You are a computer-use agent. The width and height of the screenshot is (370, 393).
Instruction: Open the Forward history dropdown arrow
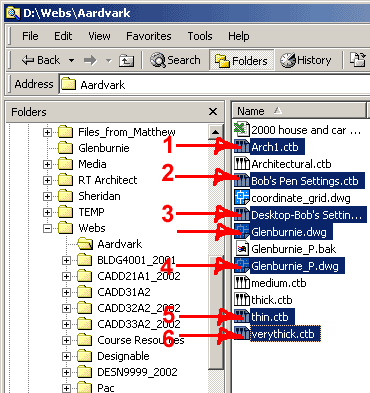click(108, 61)
